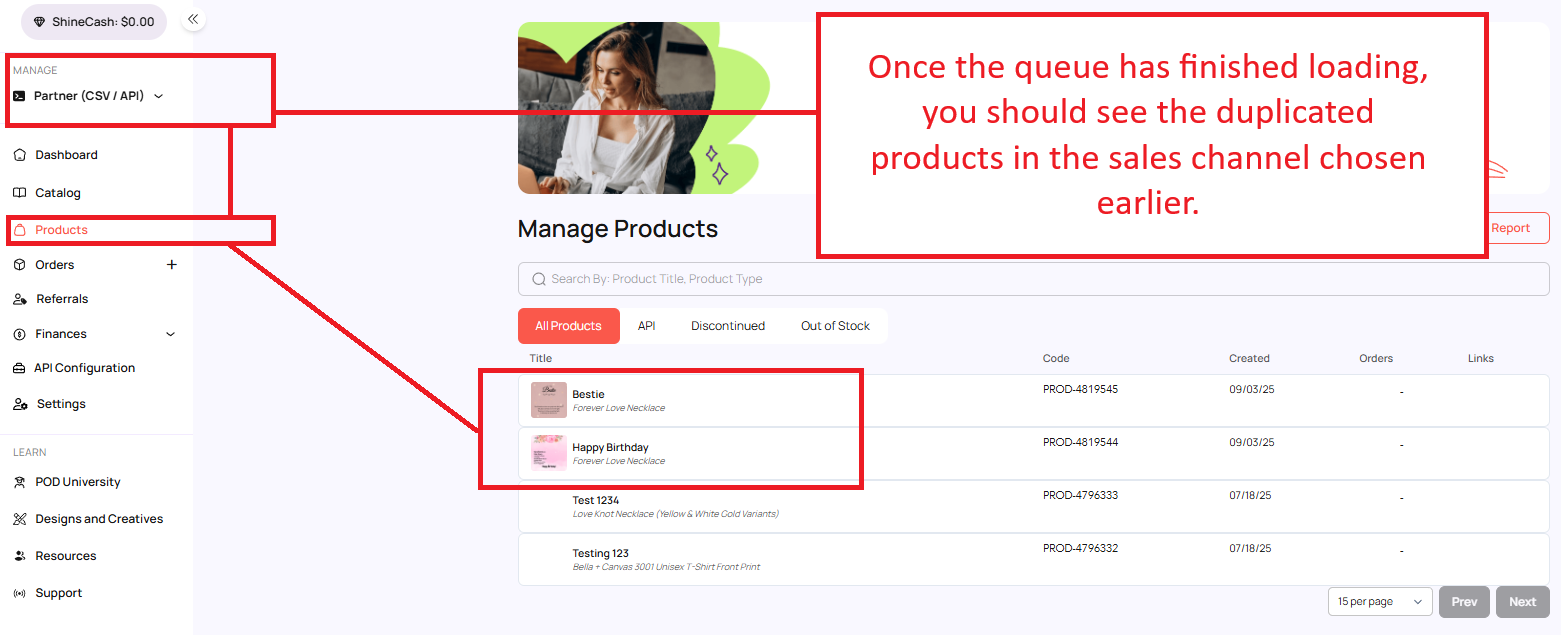Screen dimensions: 1561x635
Task: Select Products in the sidebar
Action: tap(61, 230)
